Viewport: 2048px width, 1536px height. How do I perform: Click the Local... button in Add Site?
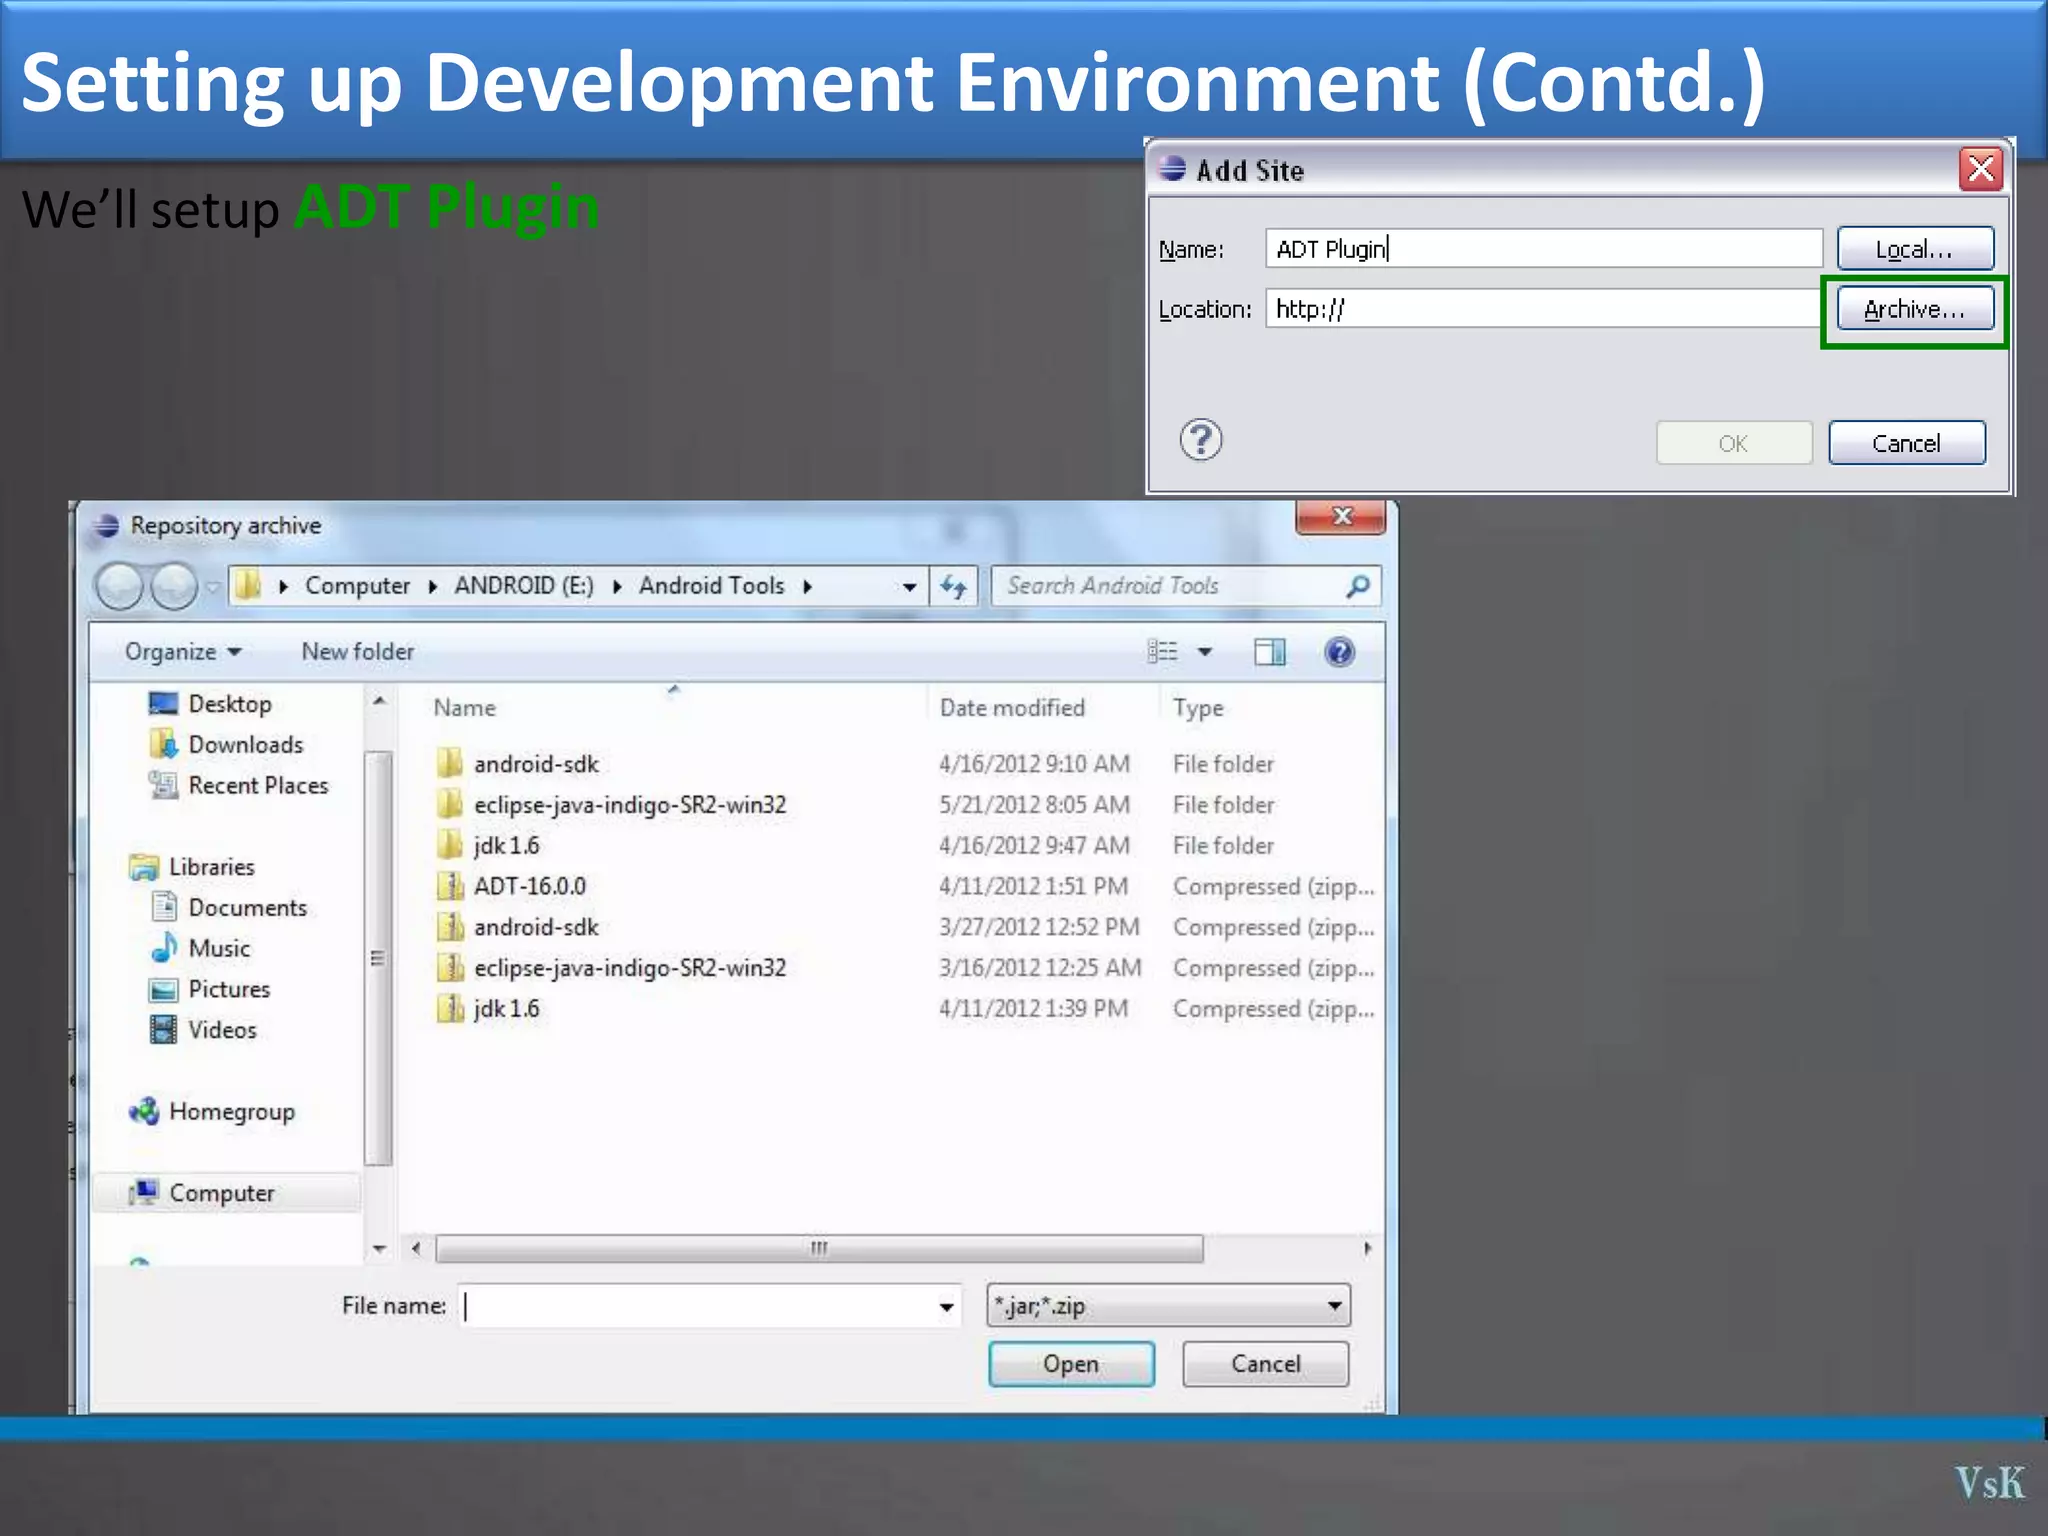coord(1914,249)
